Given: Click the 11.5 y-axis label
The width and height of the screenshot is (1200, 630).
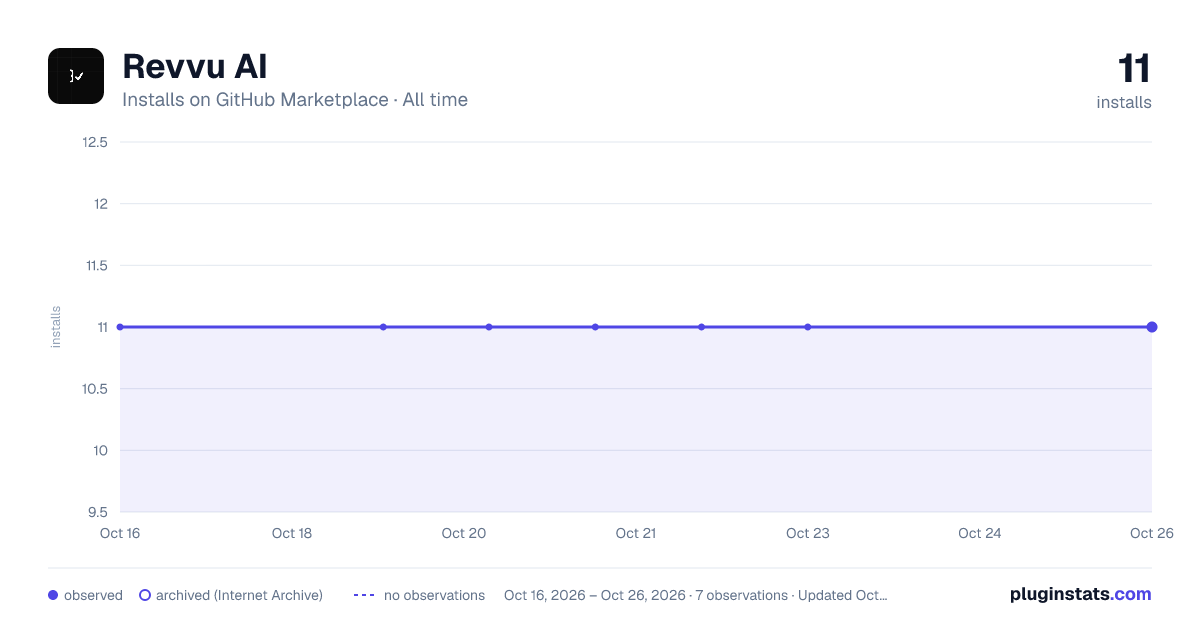Looking at the screenshot, I should pyautogui.click(x=96, y=266).
